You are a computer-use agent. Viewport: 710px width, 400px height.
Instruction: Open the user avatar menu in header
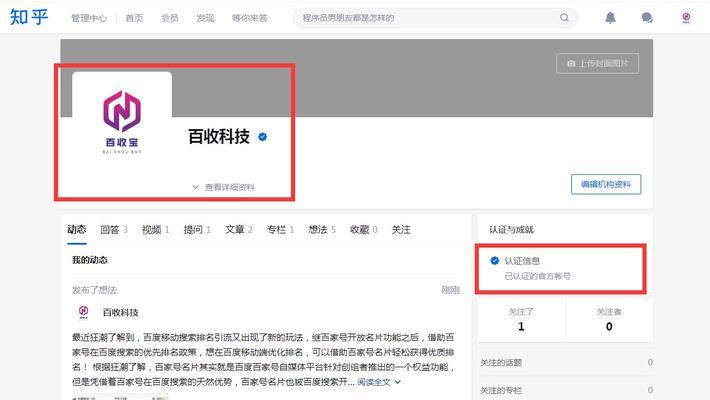coord(686,18)
